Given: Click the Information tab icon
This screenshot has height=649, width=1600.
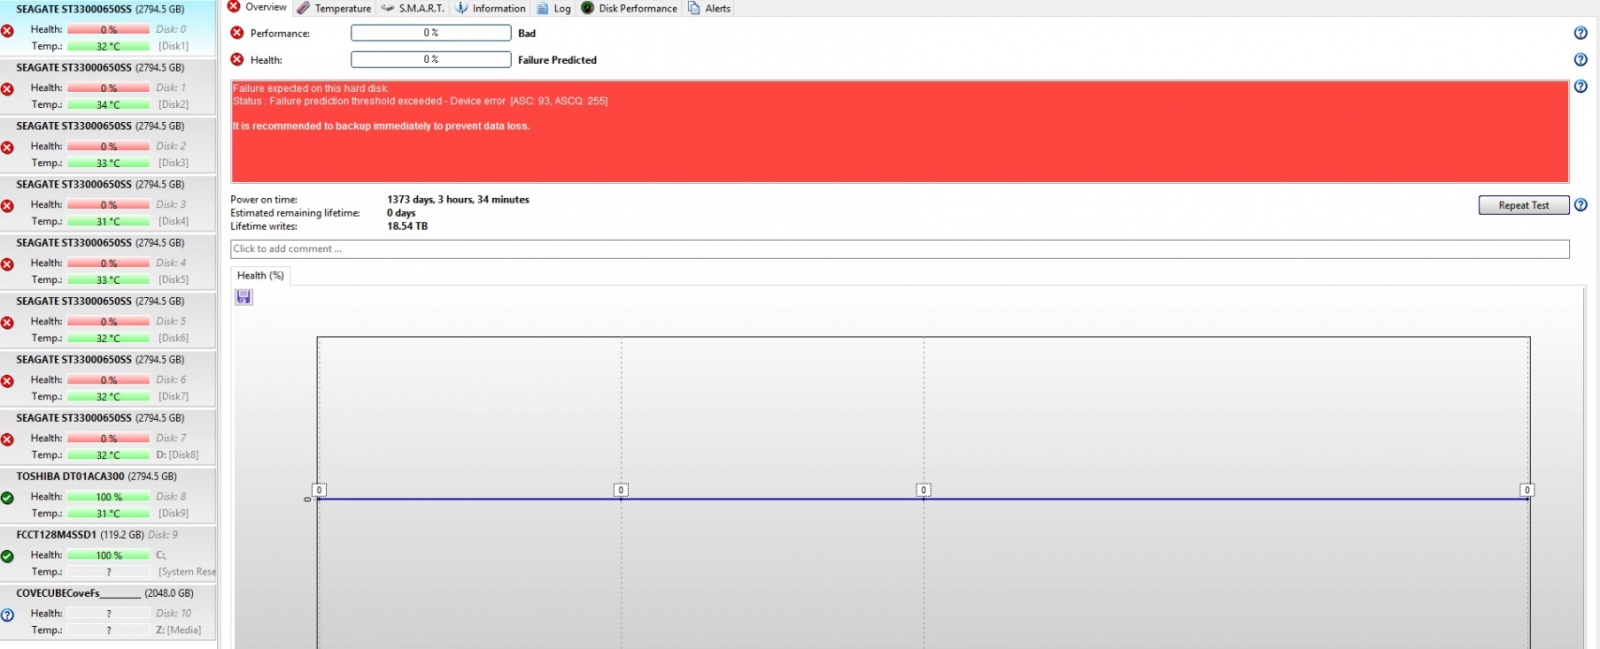Looking at the screenshot, I should click(461, 7).
